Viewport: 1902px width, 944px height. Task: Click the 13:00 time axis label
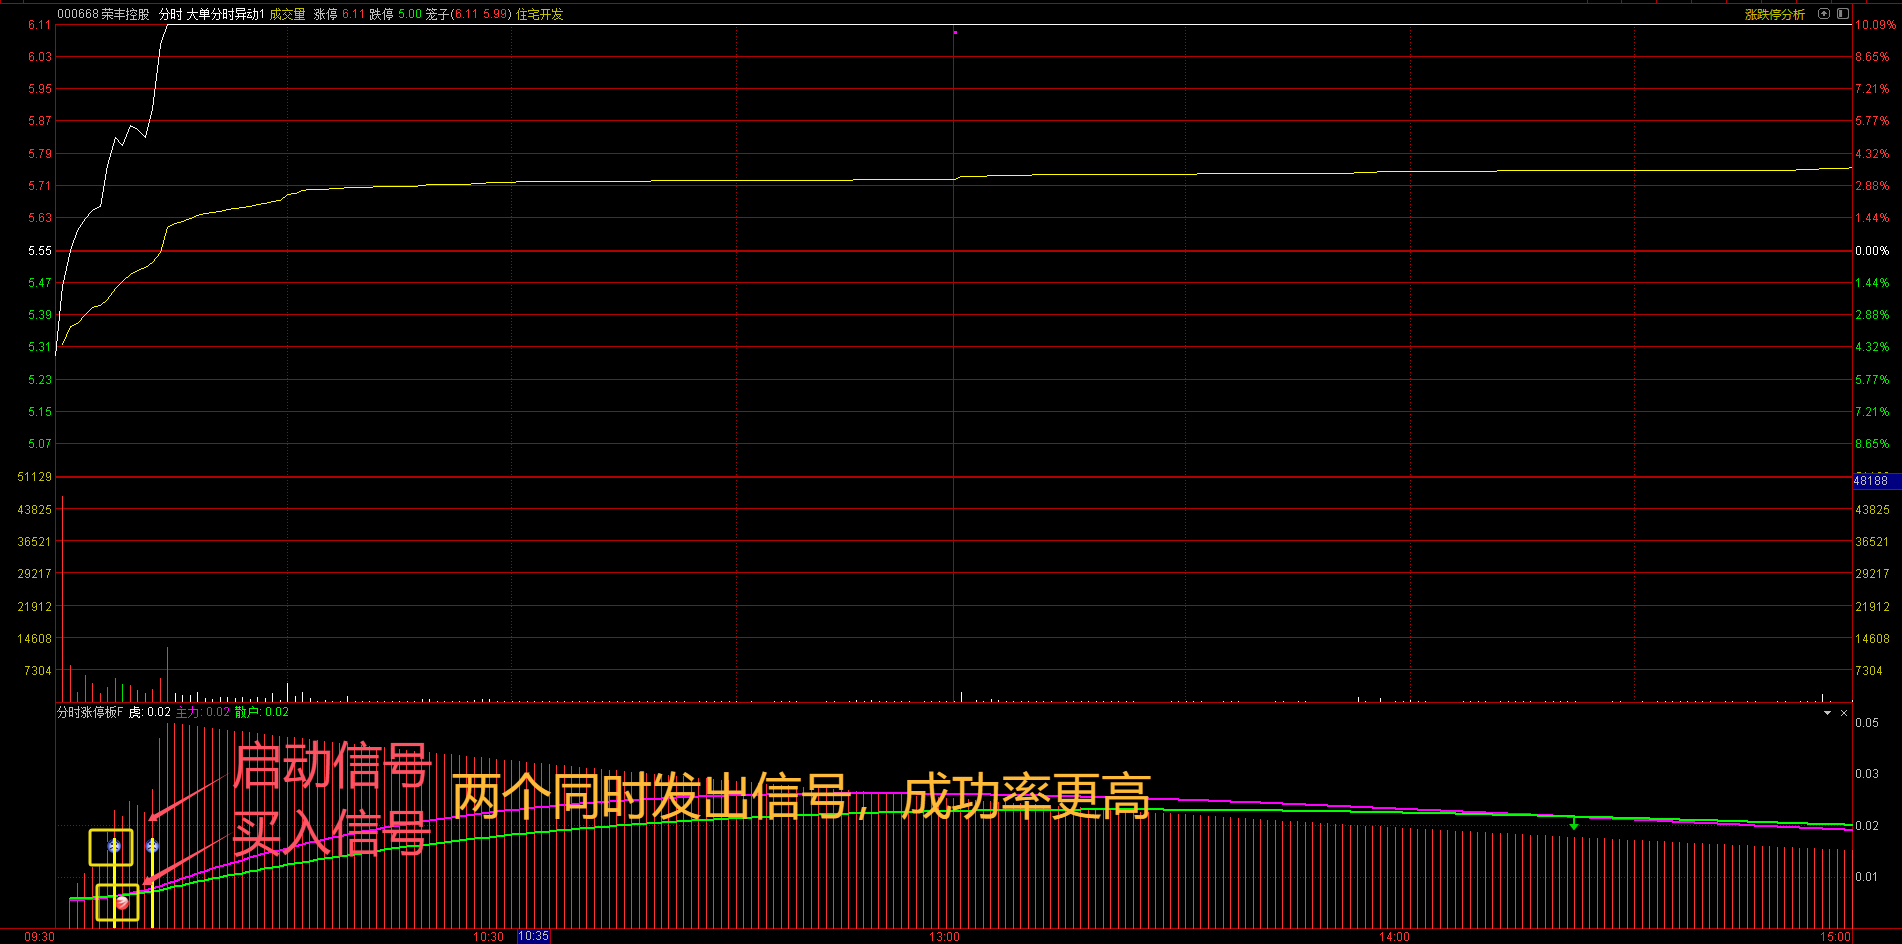pyautogui.click(x=944, y=937)
